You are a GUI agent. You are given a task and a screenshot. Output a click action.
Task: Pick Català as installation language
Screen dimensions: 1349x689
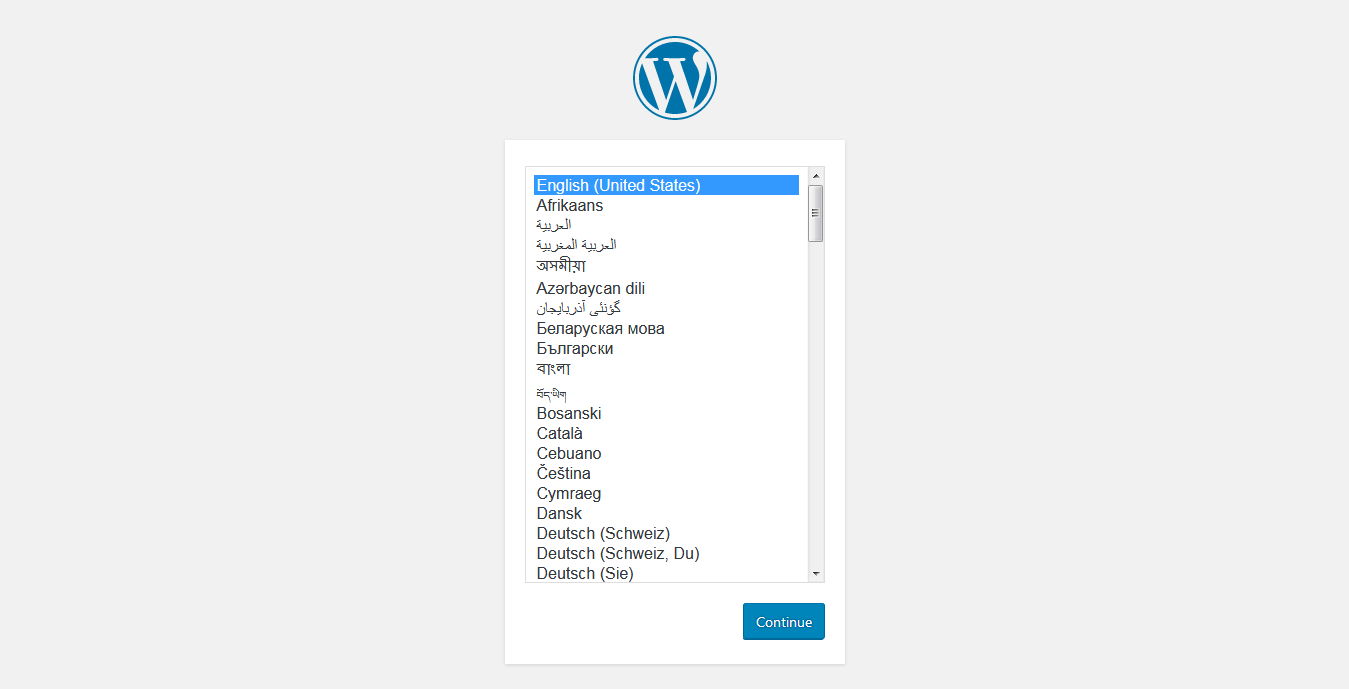(560, 433)
